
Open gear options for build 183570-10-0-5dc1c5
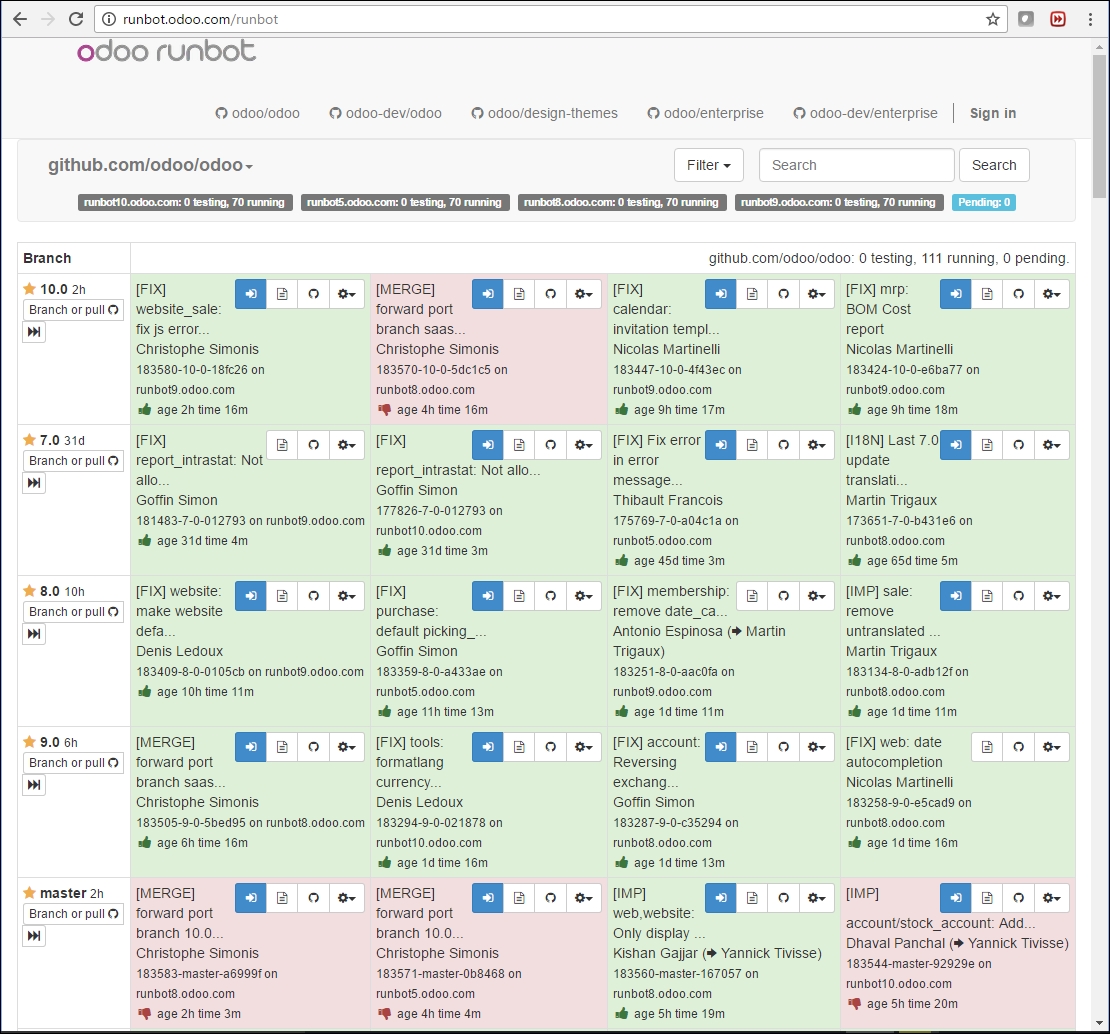(x=583, y=294)
